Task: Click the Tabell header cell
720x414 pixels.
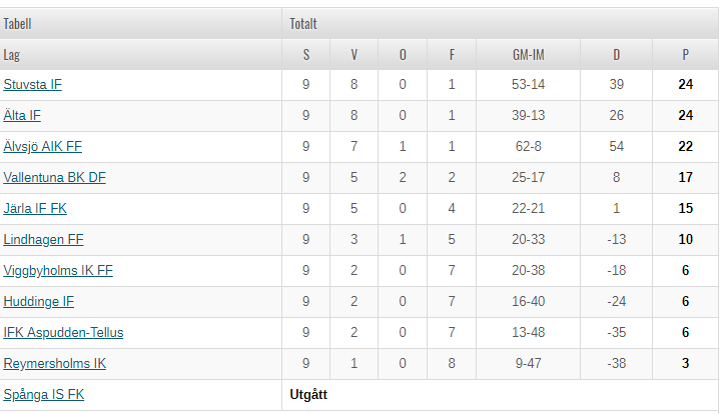Action: (141, 23)
